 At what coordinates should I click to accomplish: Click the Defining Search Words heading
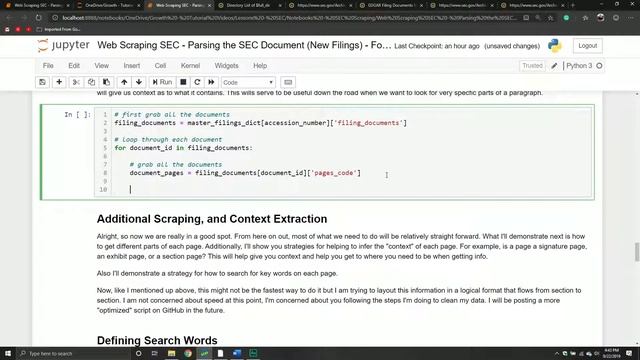(157, 340)
